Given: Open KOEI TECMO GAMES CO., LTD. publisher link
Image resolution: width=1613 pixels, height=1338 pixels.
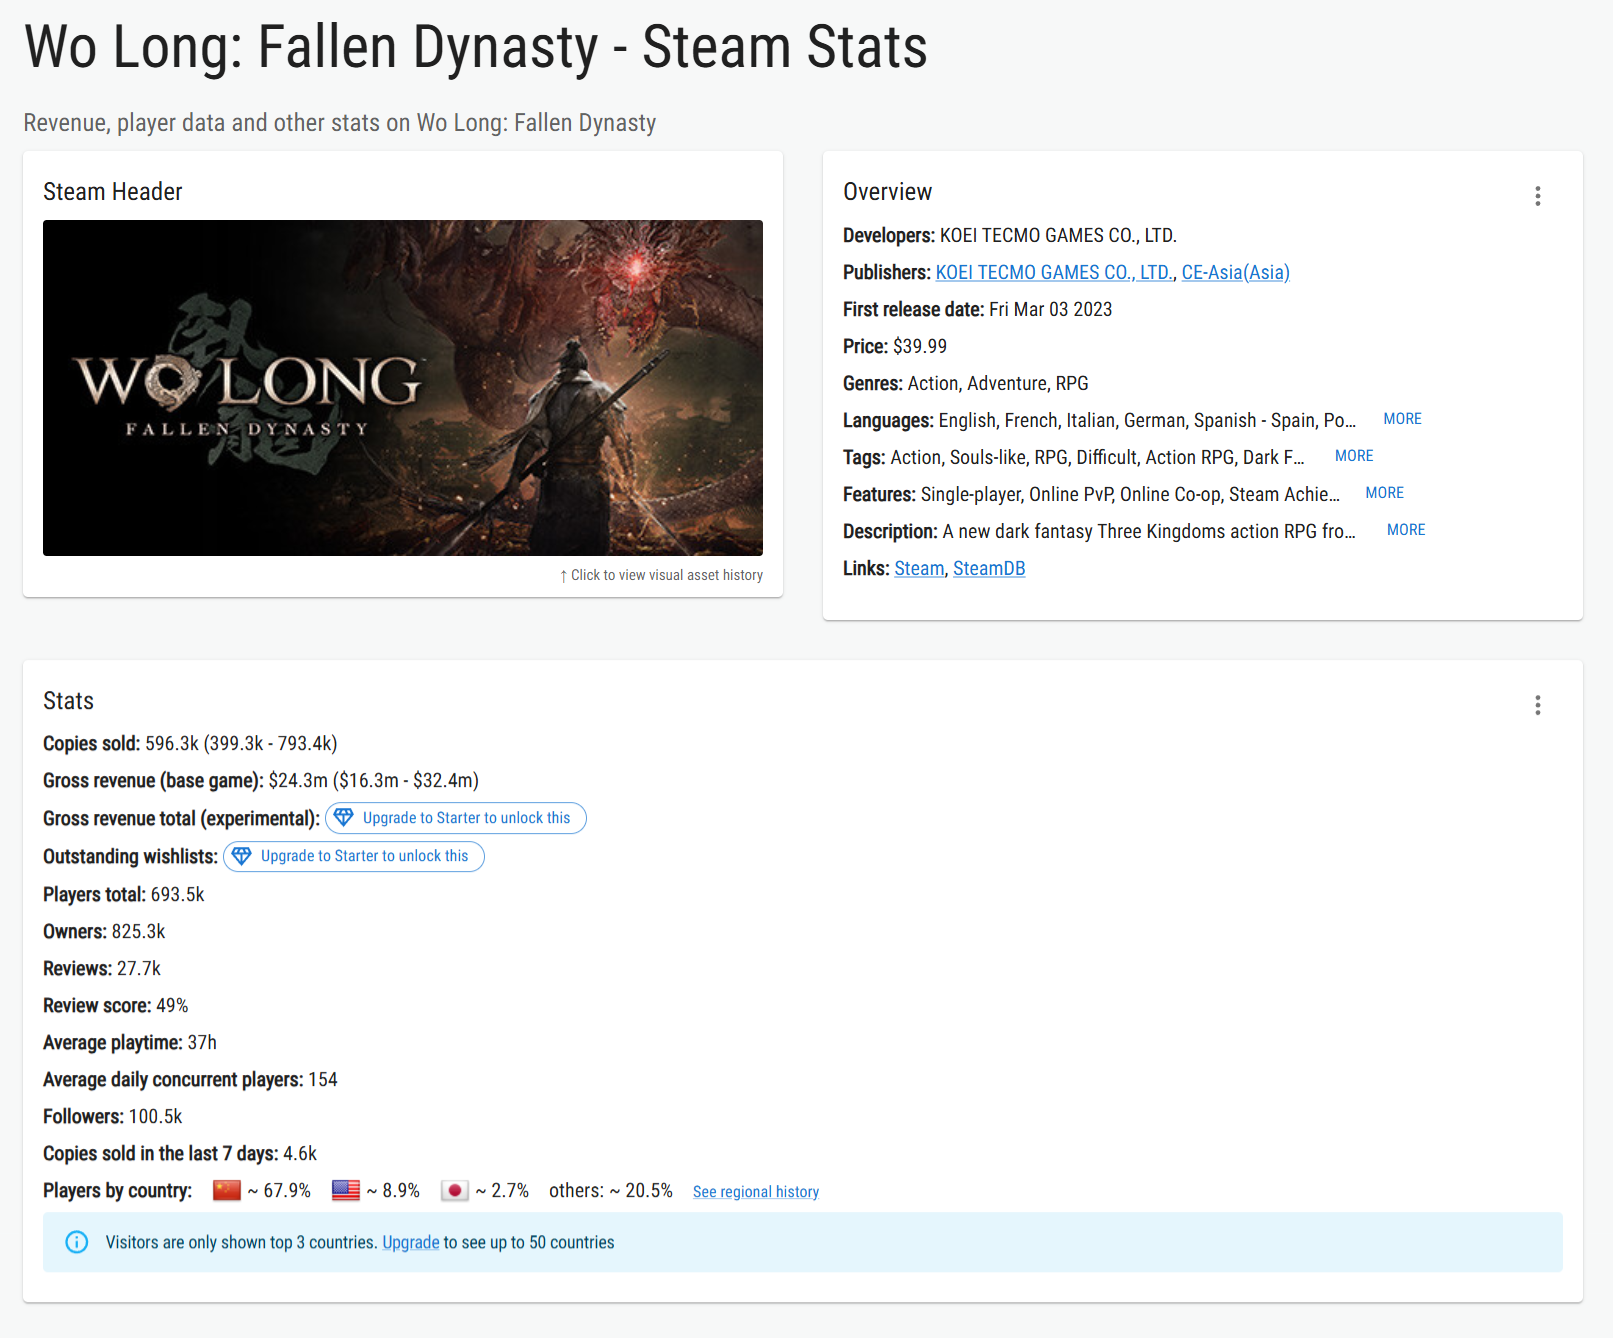Looking at the screenshot, I should coord(1054,272).
